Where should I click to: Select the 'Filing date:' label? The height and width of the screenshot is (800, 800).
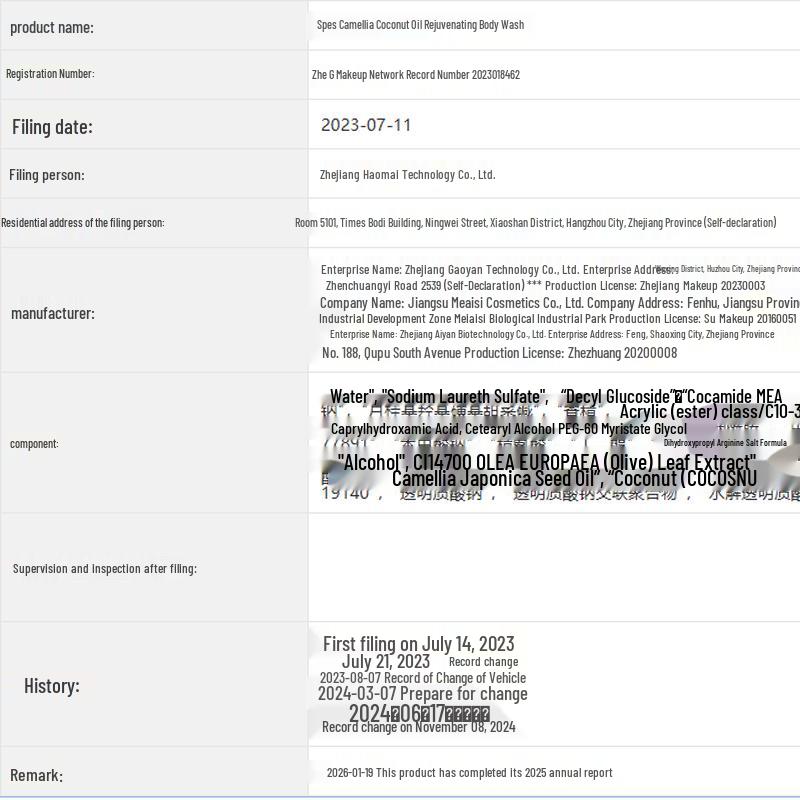coord(53,127)
